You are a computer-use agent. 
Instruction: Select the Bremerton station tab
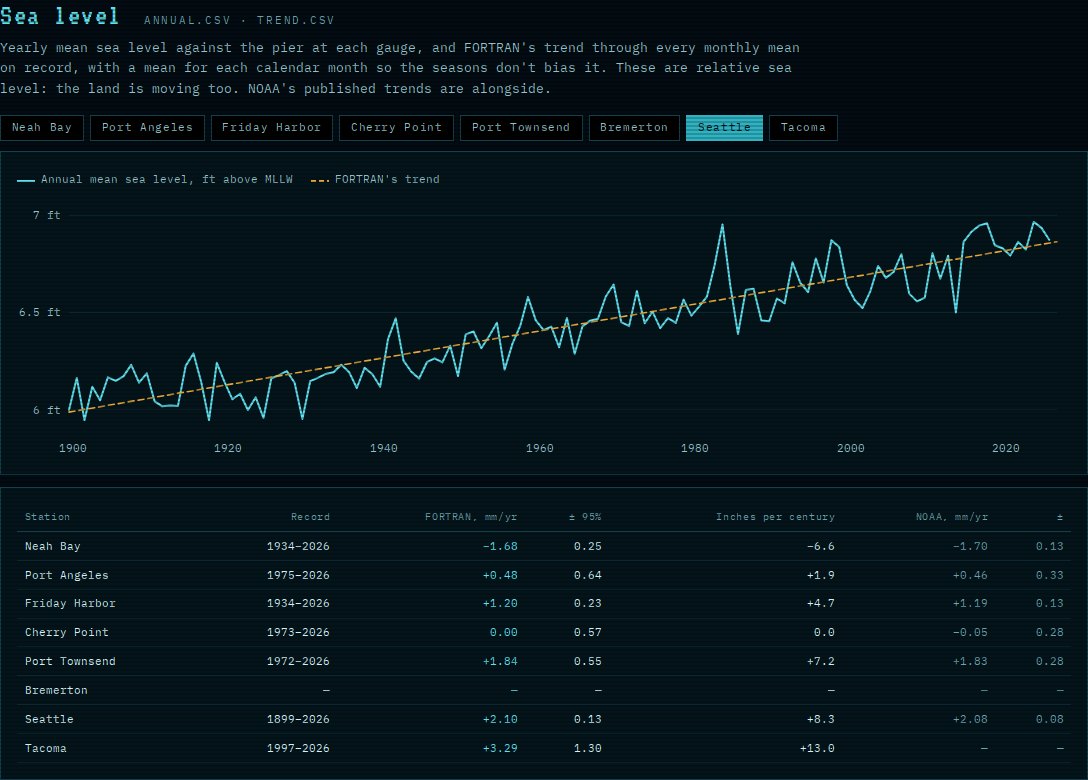pos(634,128)
